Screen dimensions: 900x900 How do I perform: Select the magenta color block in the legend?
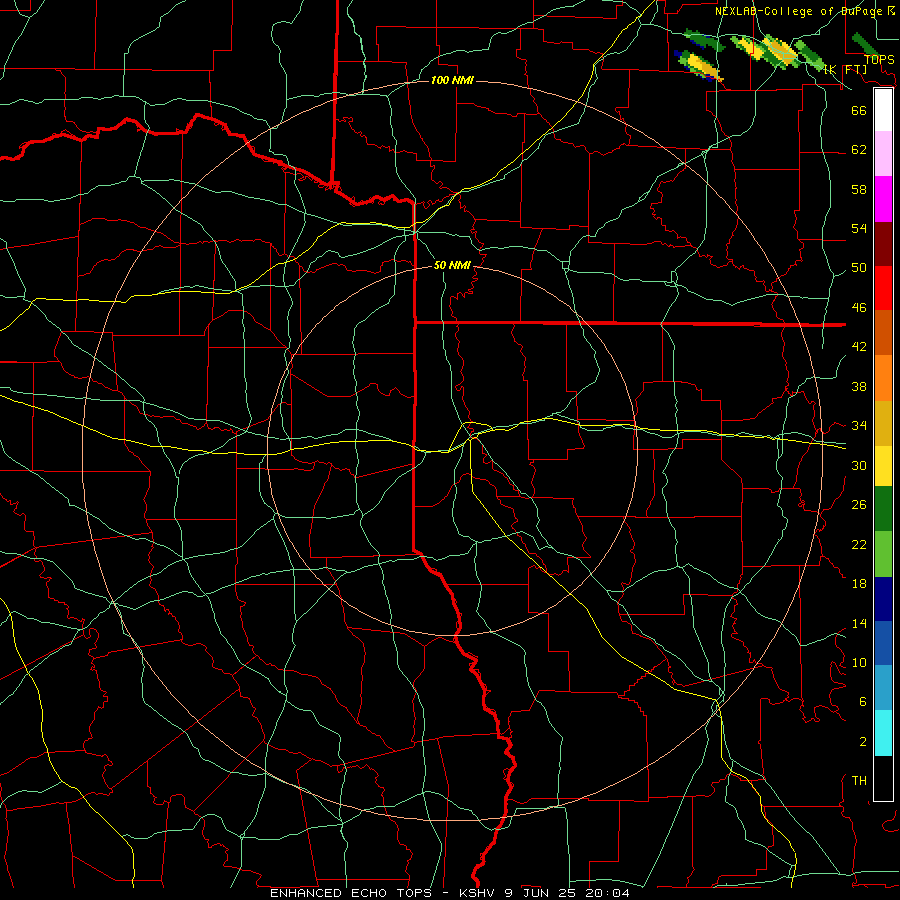click(883, 199)
